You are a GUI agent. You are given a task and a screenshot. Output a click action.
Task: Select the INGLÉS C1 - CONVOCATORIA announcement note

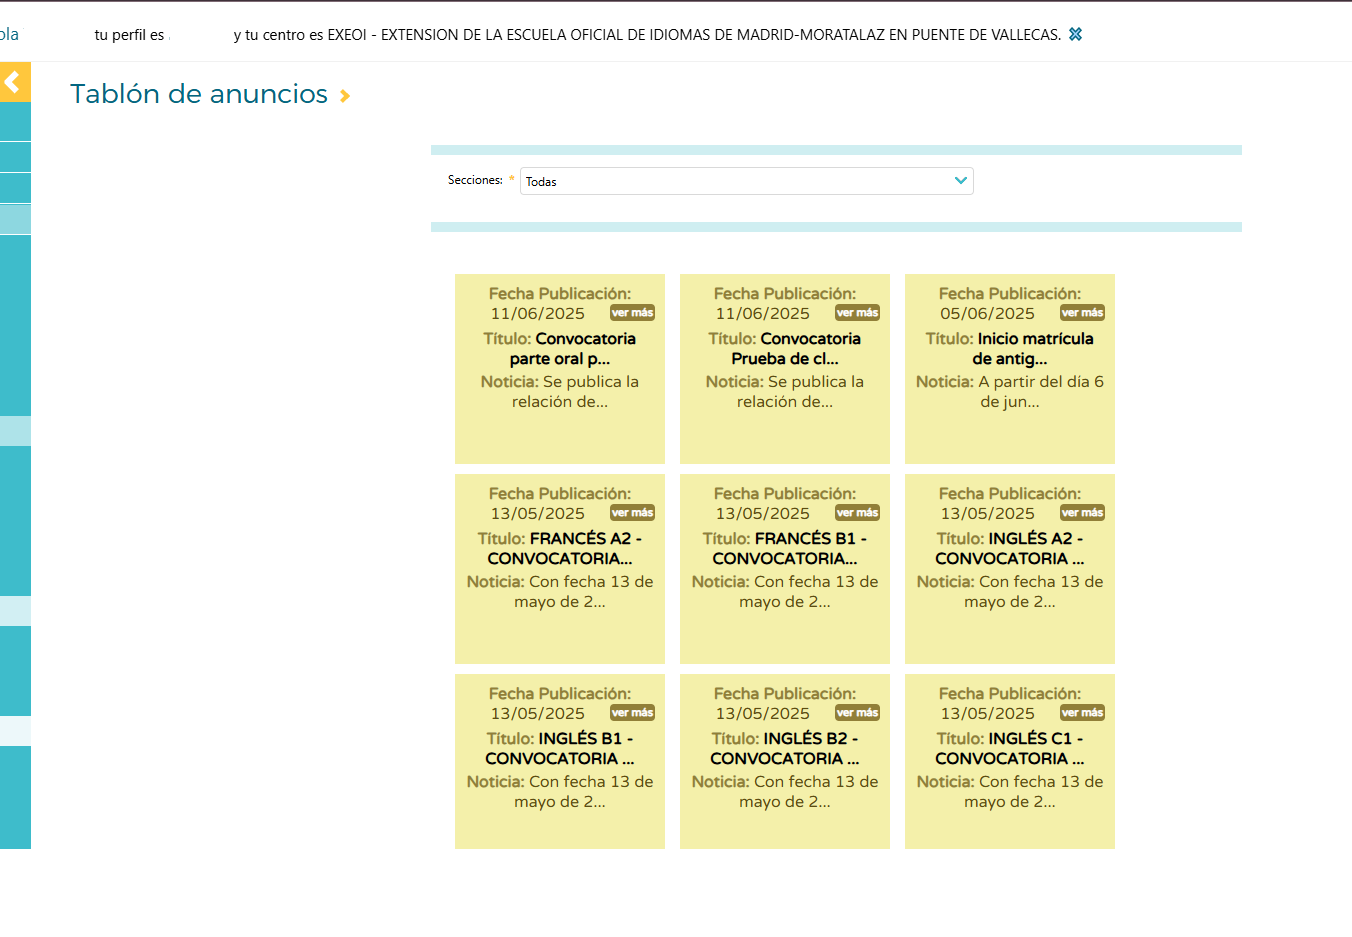(x=1010, y=761)
